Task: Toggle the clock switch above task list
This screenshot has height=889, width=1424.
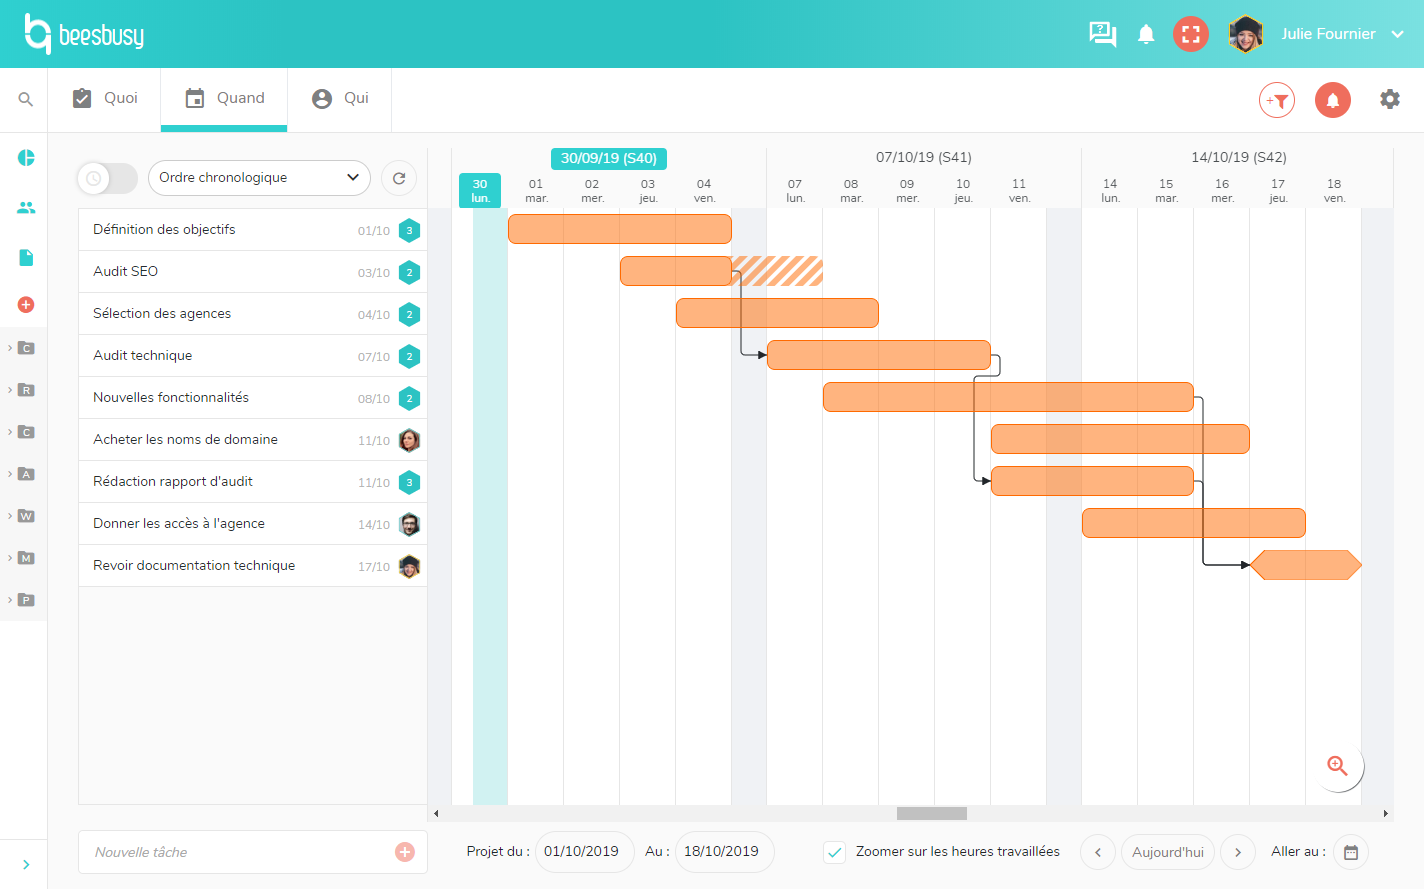Action: pyautogui.click(x=107, y=178)
